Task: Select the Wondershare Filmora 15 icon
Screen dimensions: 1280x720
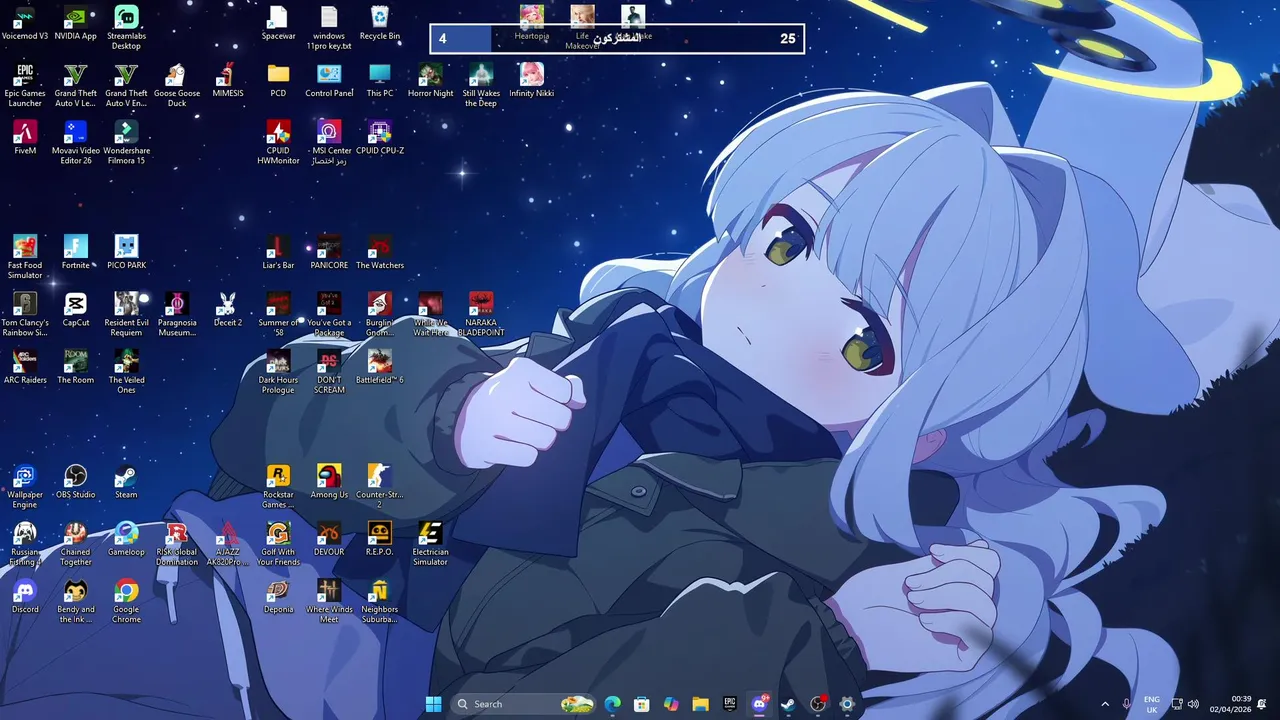Action: tap(126, 143)
